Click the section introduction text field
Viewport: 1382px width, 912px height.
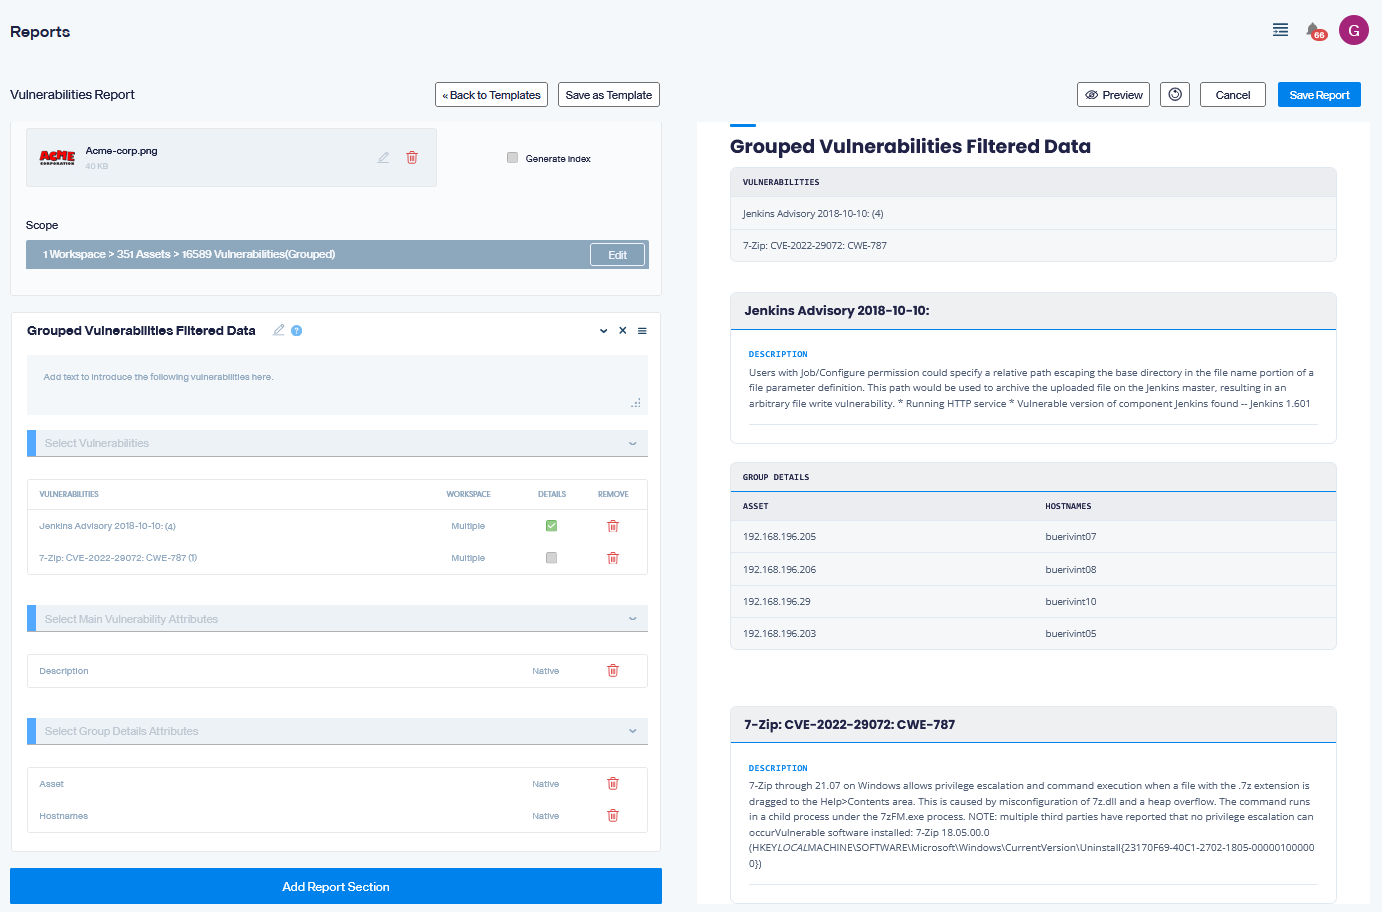338,385
